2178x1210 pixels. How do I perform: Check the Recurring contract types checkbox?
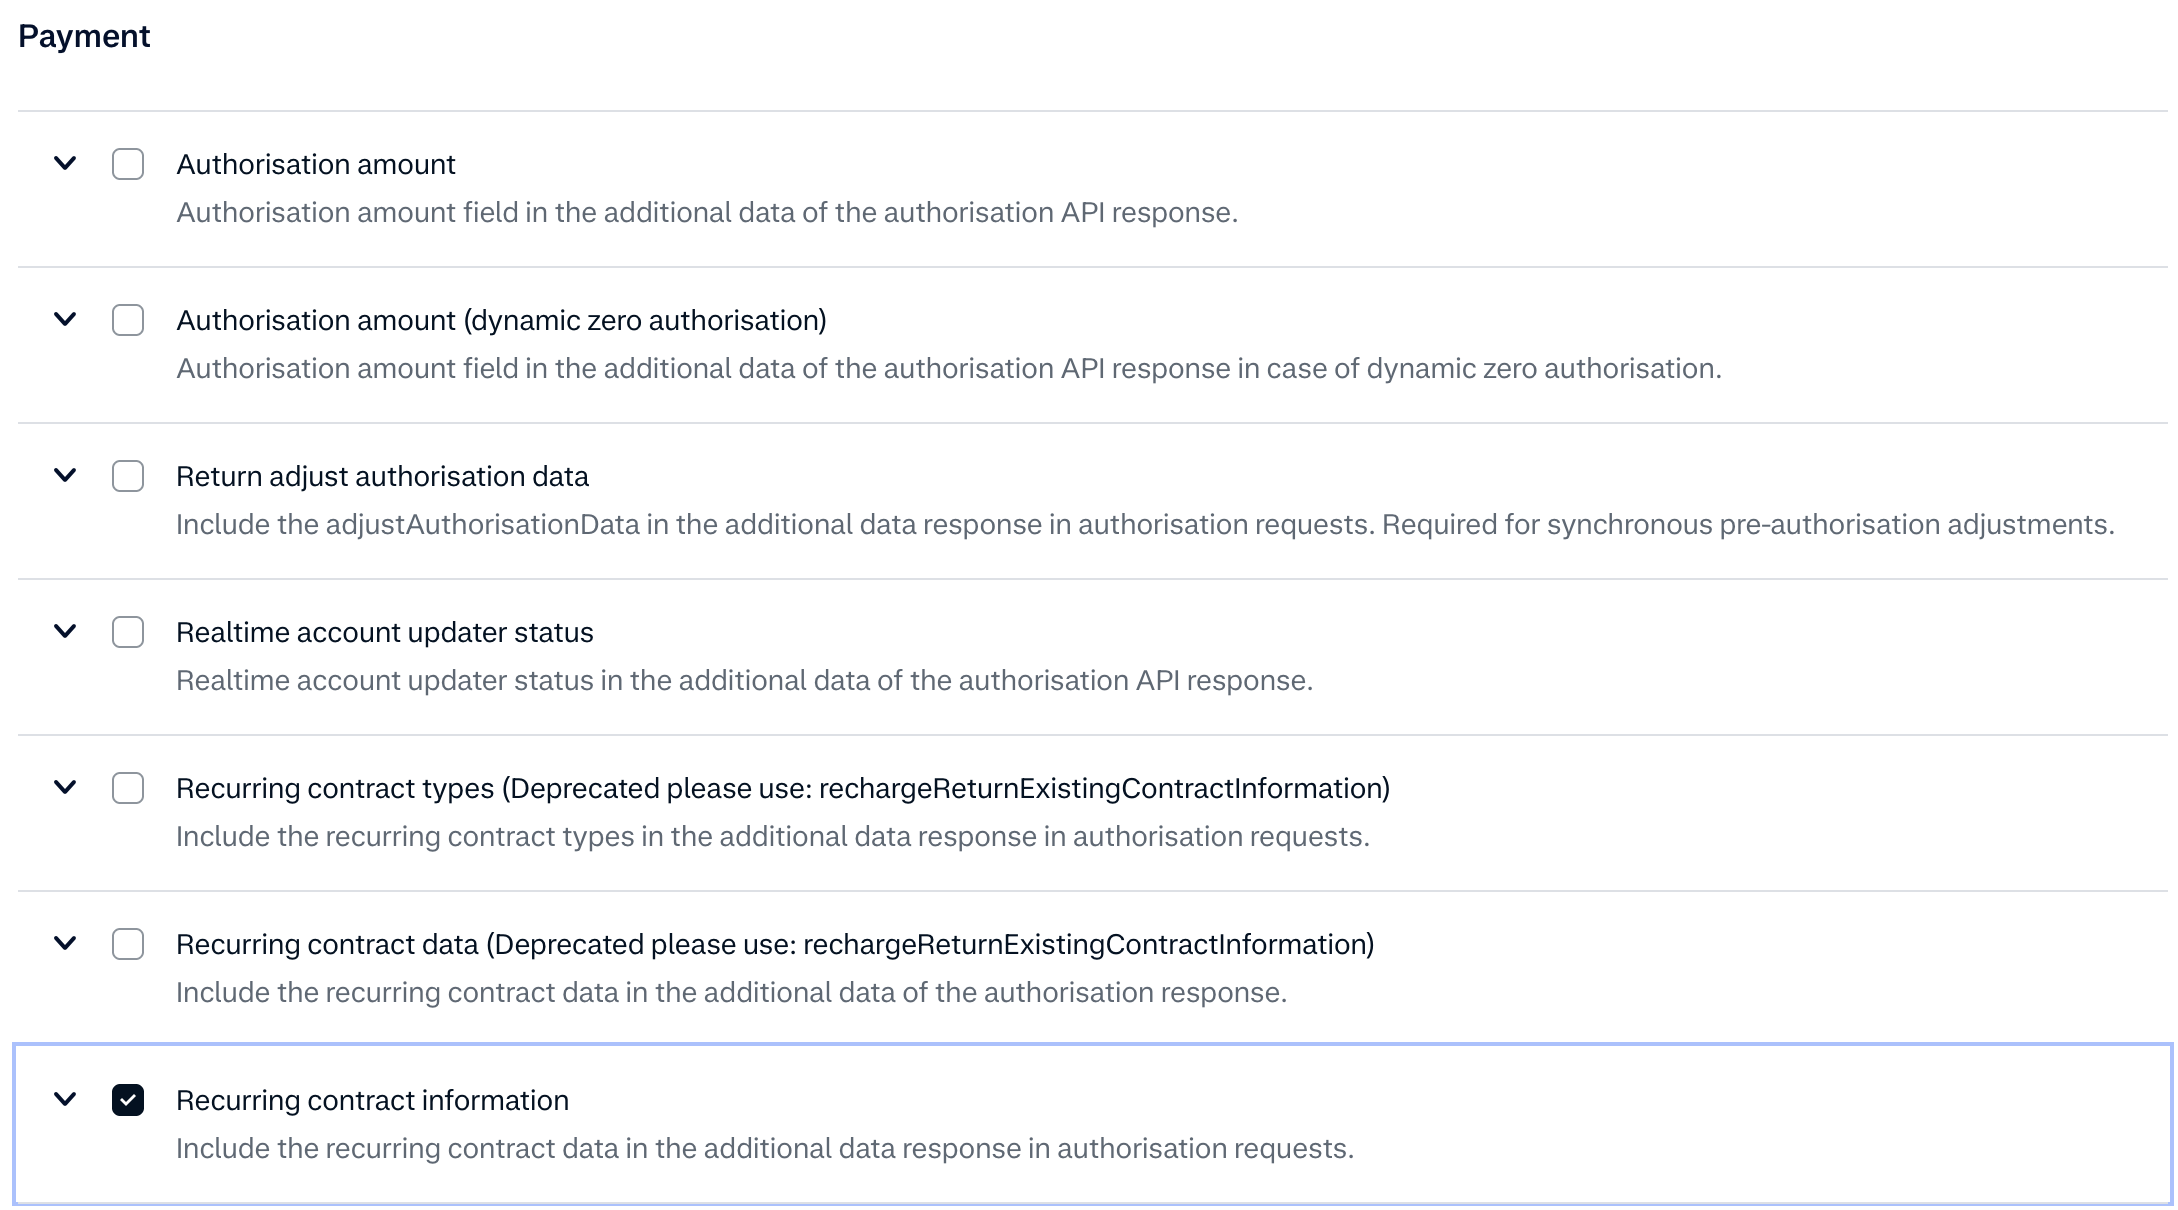pyautogui.click(x=128, y=788)
